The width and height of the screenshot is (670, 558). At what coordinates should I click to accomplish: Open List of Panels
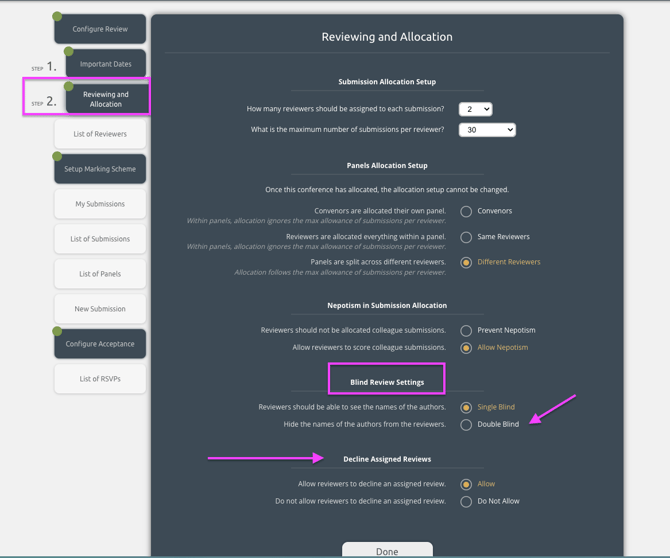(x=100, y=274)
